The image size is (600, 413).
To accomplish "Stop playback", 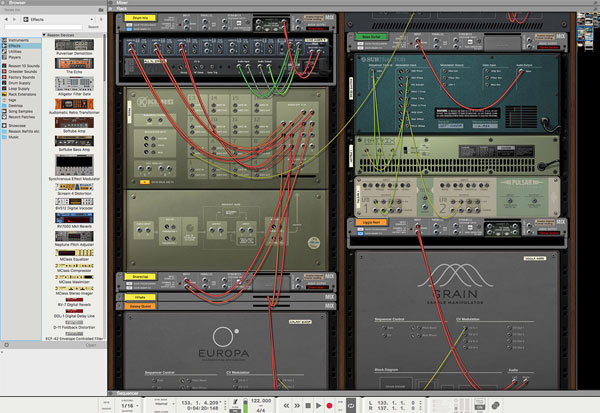I will coord(308,405).
